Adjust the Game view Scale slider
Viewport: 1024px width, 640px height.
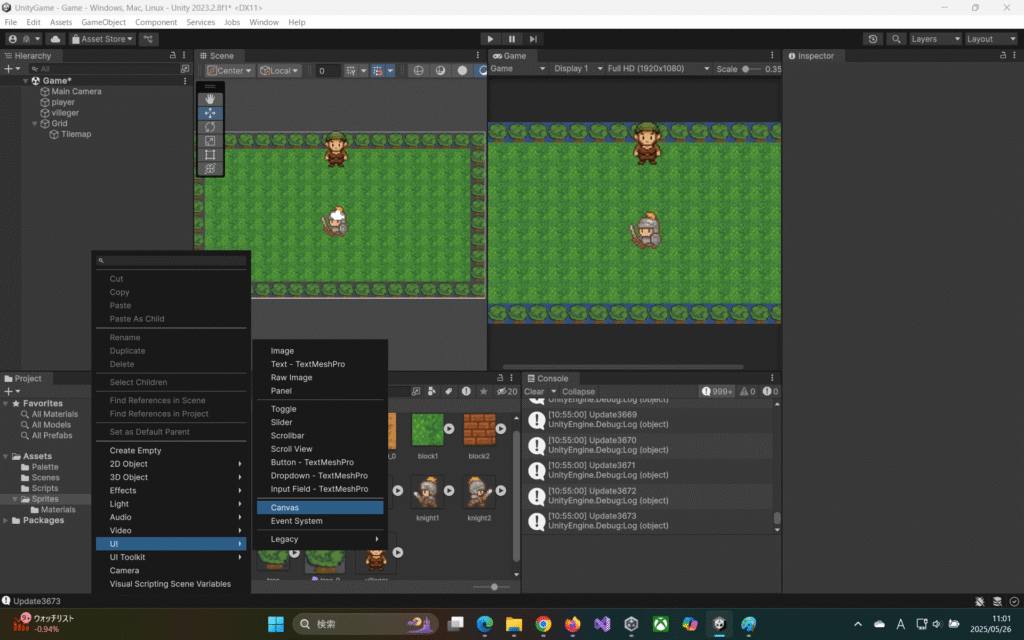click(752, 69)
